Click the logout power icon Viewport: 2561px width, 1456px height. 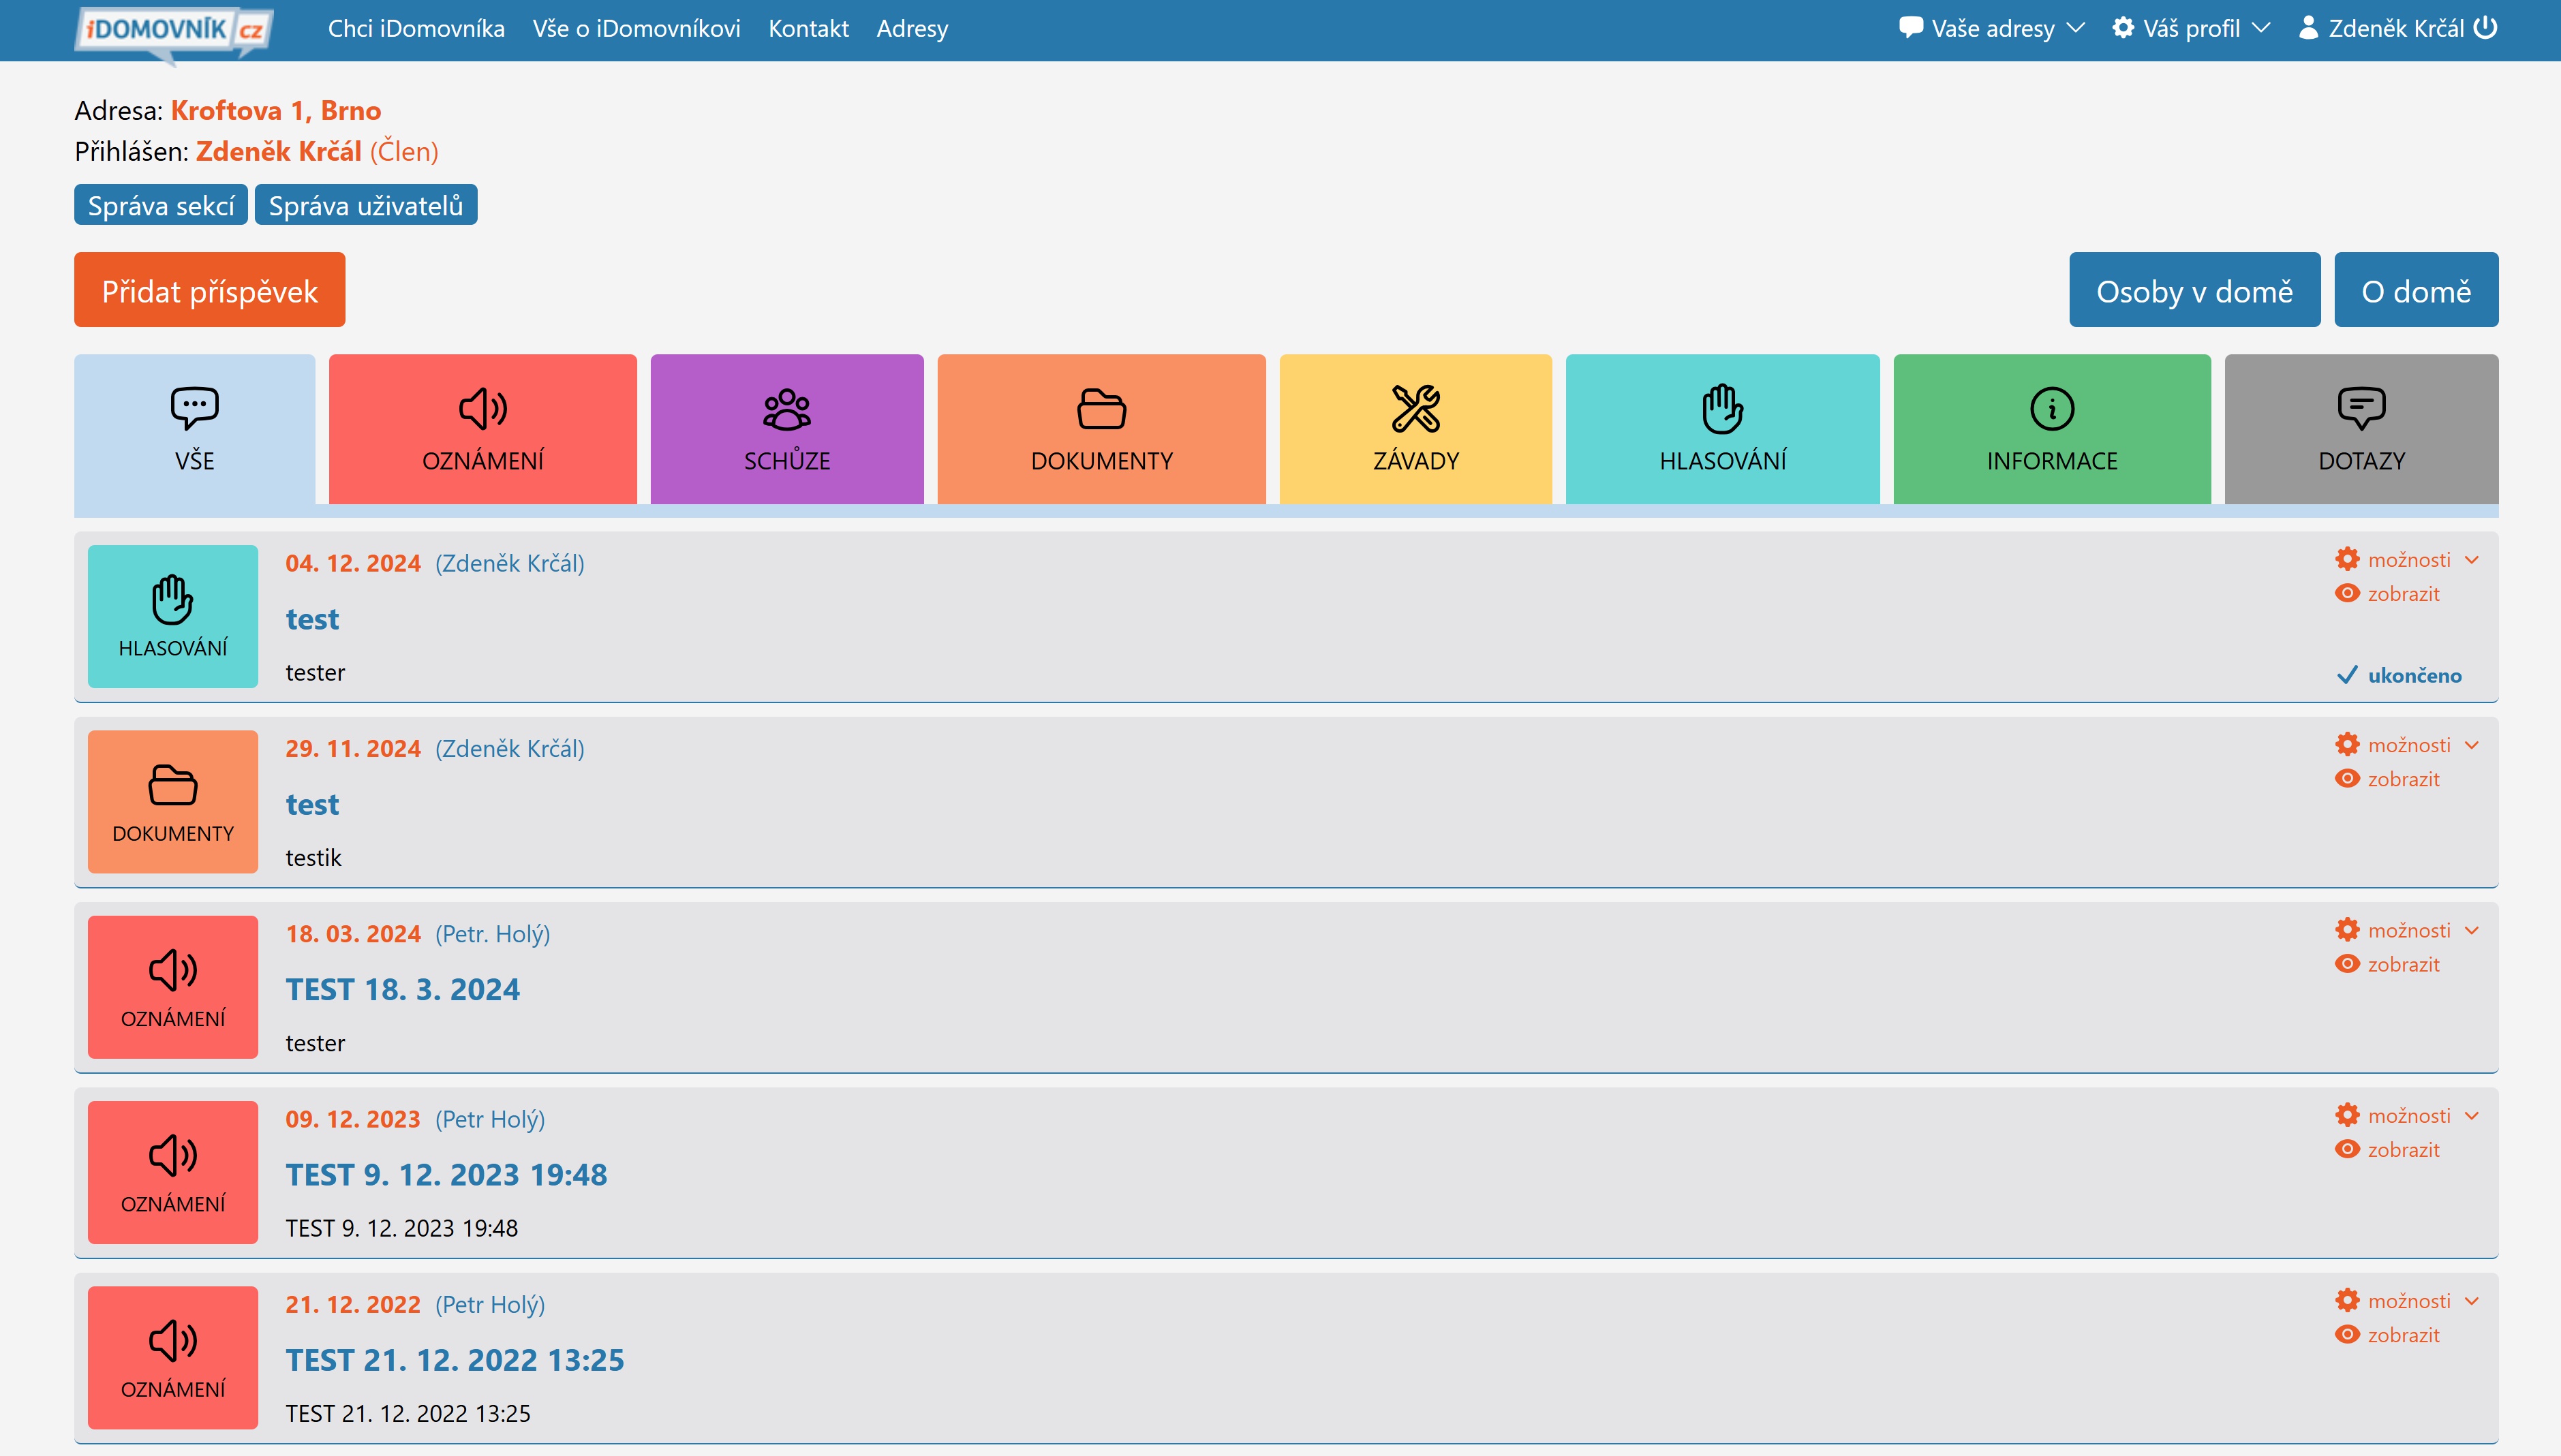tap(2485, 28)
